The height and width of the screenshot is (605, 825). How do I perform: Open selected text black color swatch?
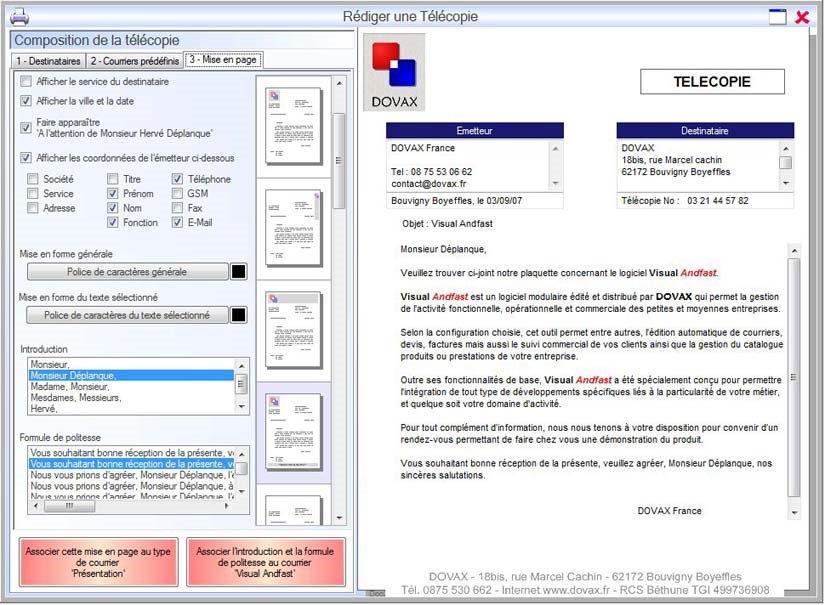tap(238, 315)
